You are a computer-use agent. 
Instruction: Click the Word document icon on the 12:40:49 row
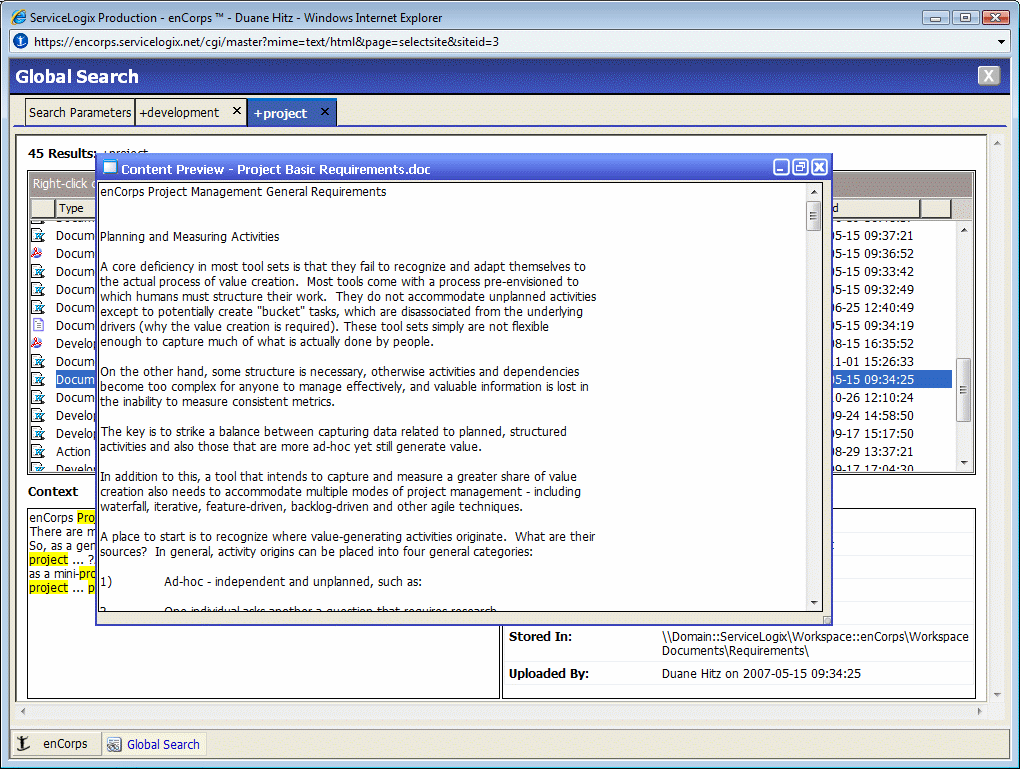point(39,307)
